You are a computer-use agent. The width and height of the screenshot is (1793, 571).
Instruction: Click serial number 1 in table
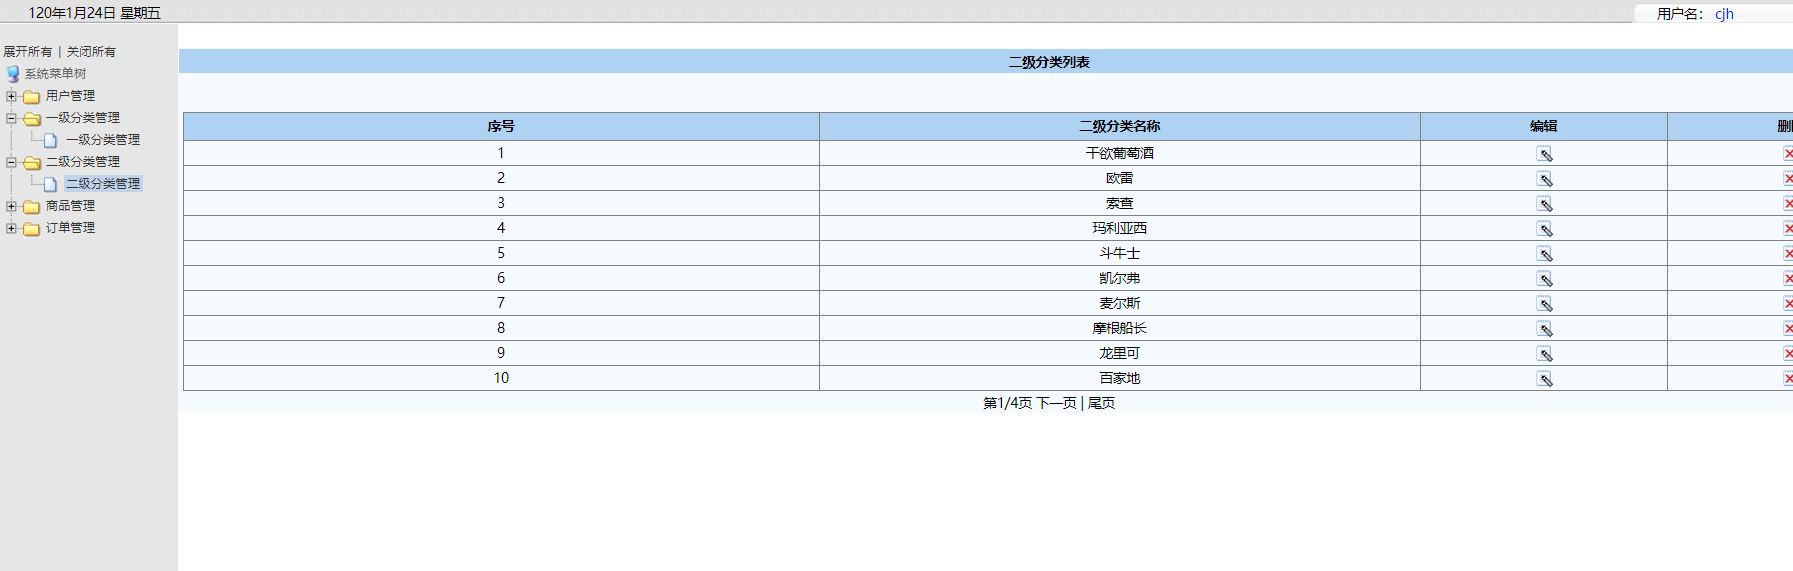pyautogui.click(x=501, y=153)
